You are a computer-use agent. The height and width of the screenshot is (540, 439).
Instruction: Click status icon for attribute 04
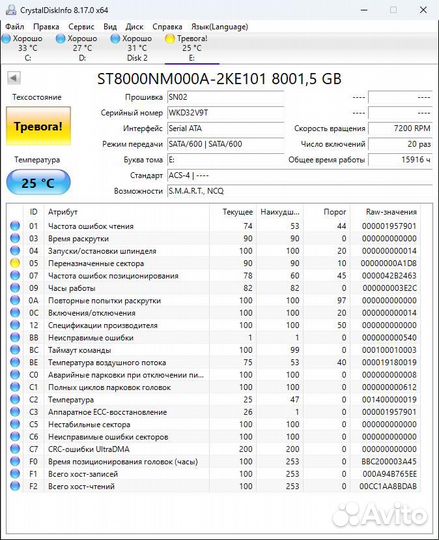coord(15,251)
